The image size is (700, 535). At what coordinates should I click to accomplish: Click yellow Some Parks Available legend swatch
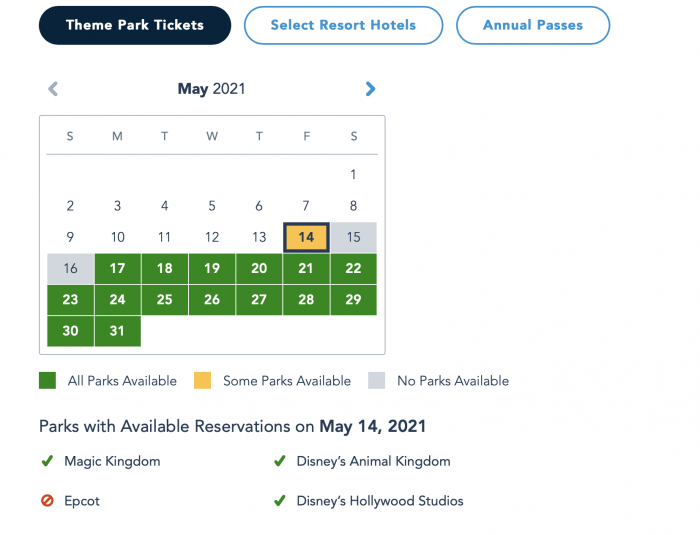pyautogui.click(x=202, y=380)
